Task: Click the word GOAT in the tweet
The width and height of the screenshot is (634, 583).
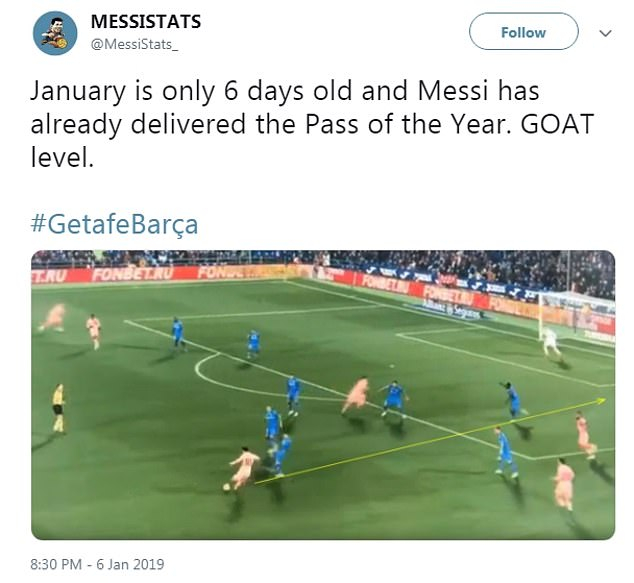Action: point(557,124)
